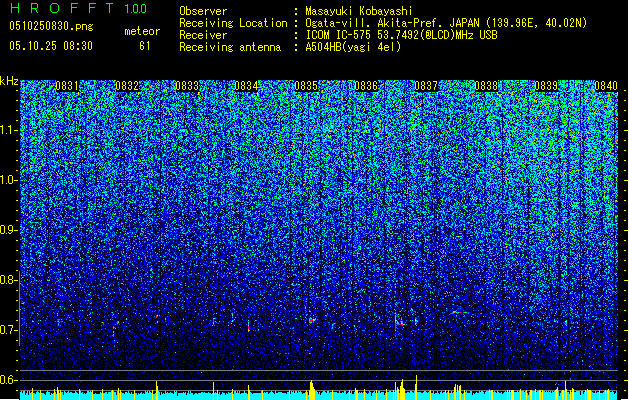Image resolution: width=629 pixels, height=400 pixels.
Task: Click the HROFFT 1.0.0 title text
Action: click(78, 8)
